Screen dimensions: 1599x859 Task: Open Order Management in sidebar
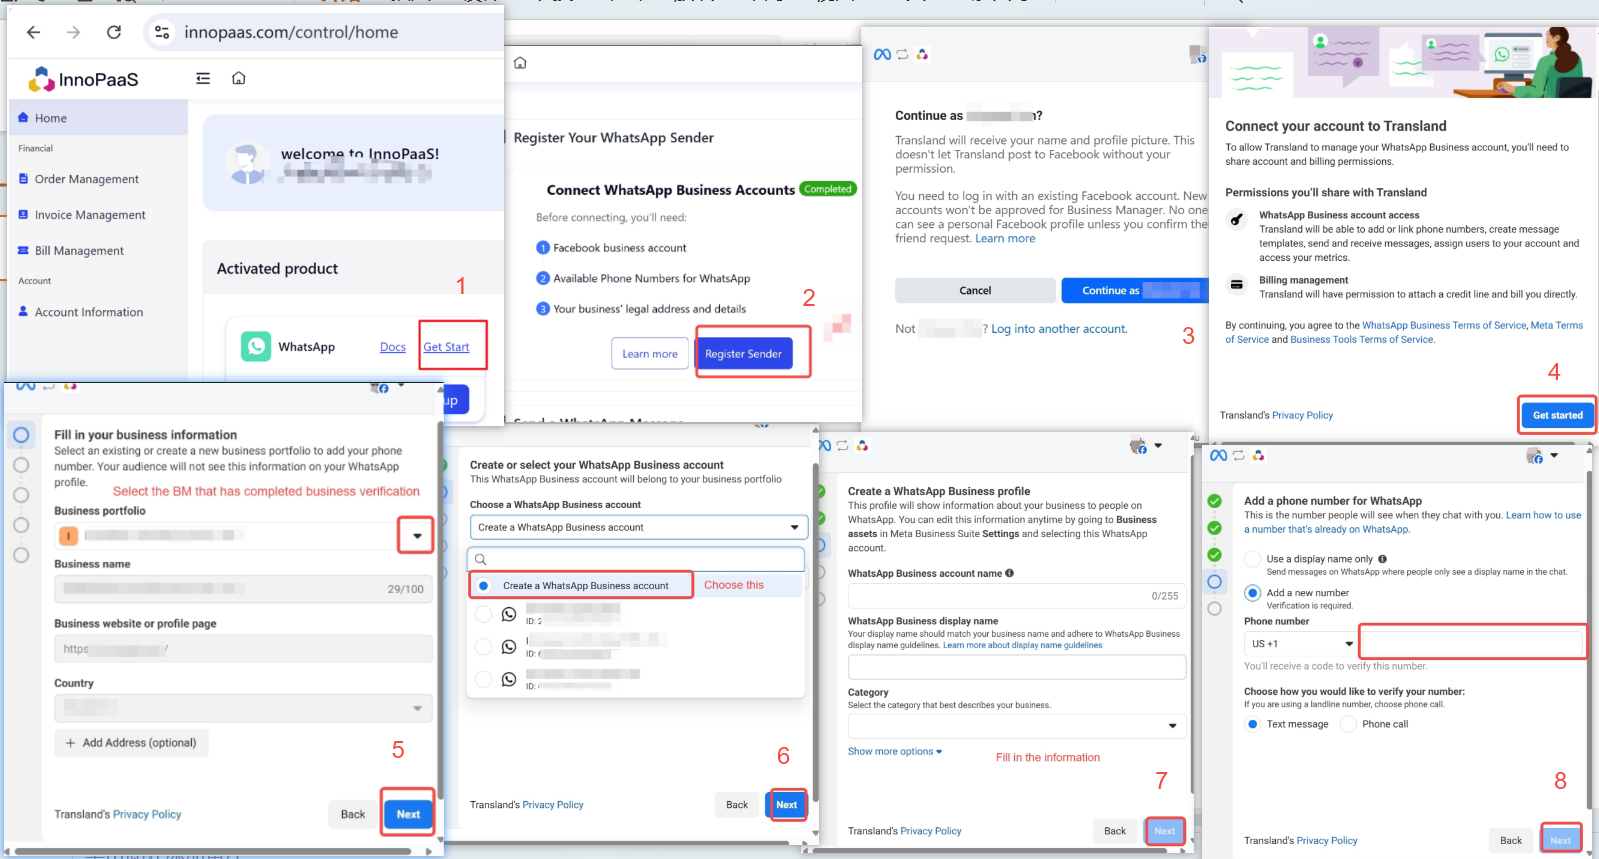87,179
